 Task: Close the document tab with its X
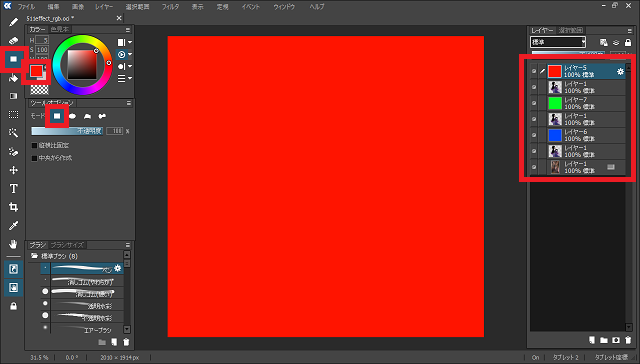pyautogui.click(x=119, y=18)
